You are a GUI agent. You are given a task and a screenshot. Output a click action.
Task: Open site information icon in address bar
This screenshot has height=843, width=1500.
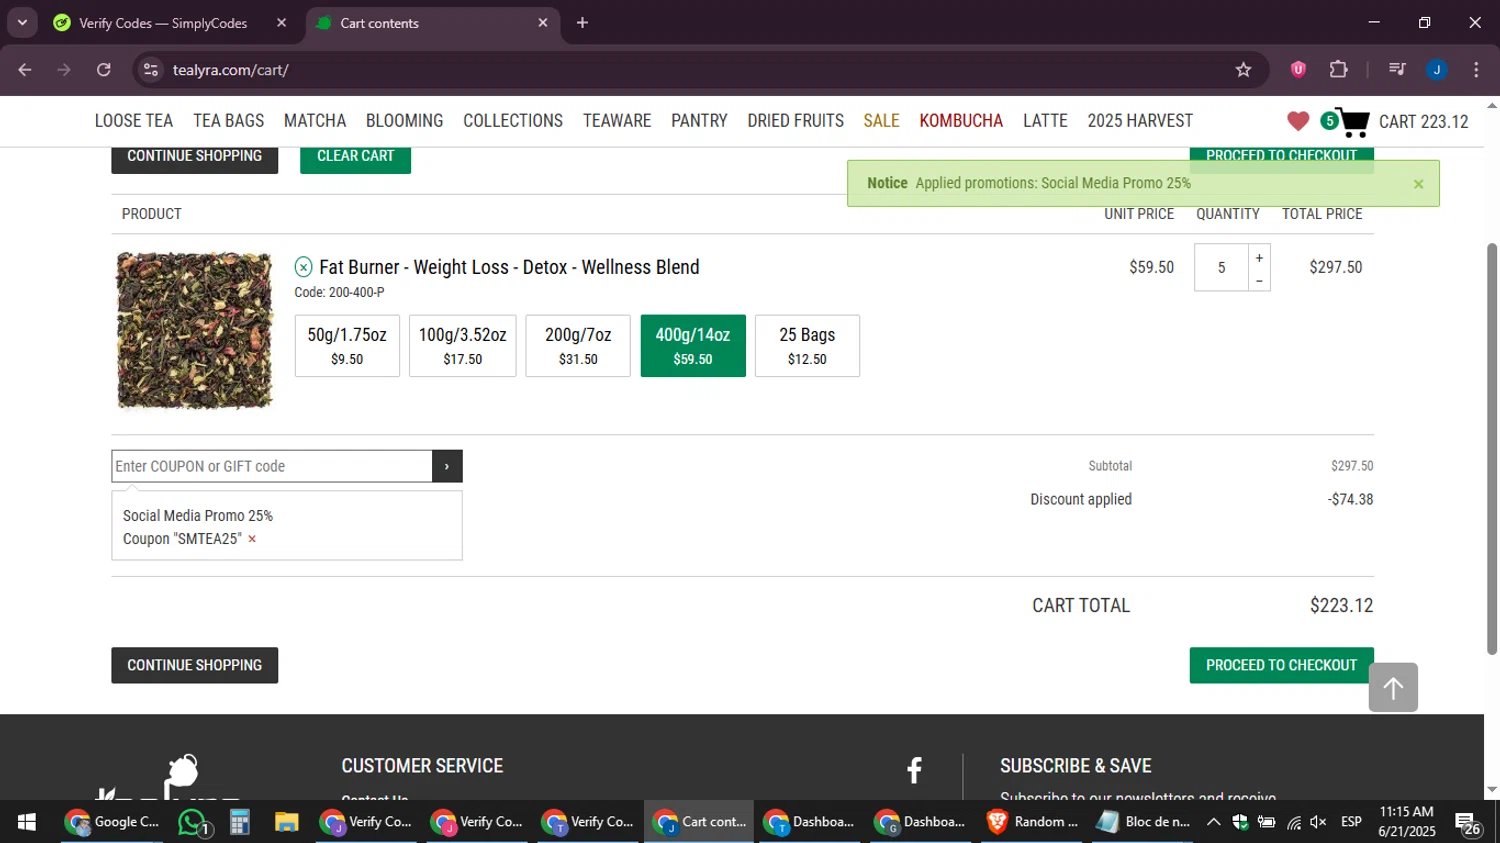coord(151,70)
